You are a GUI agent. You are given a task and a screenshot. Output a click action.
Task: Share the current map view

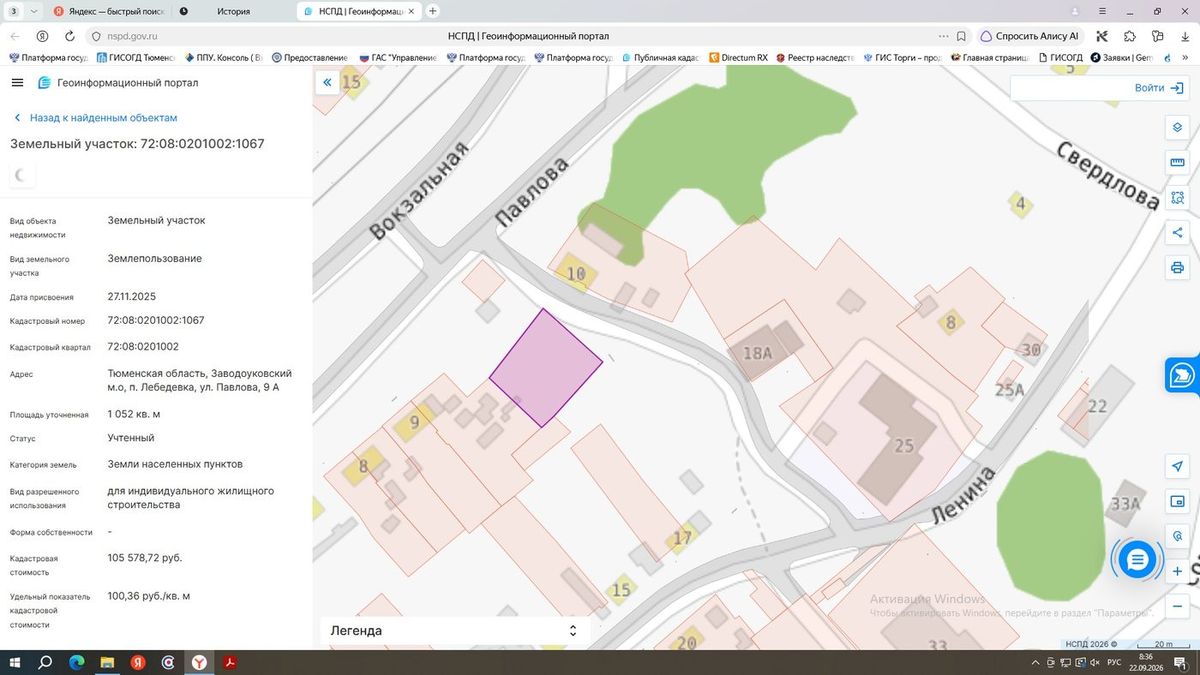coord(1177,233)
